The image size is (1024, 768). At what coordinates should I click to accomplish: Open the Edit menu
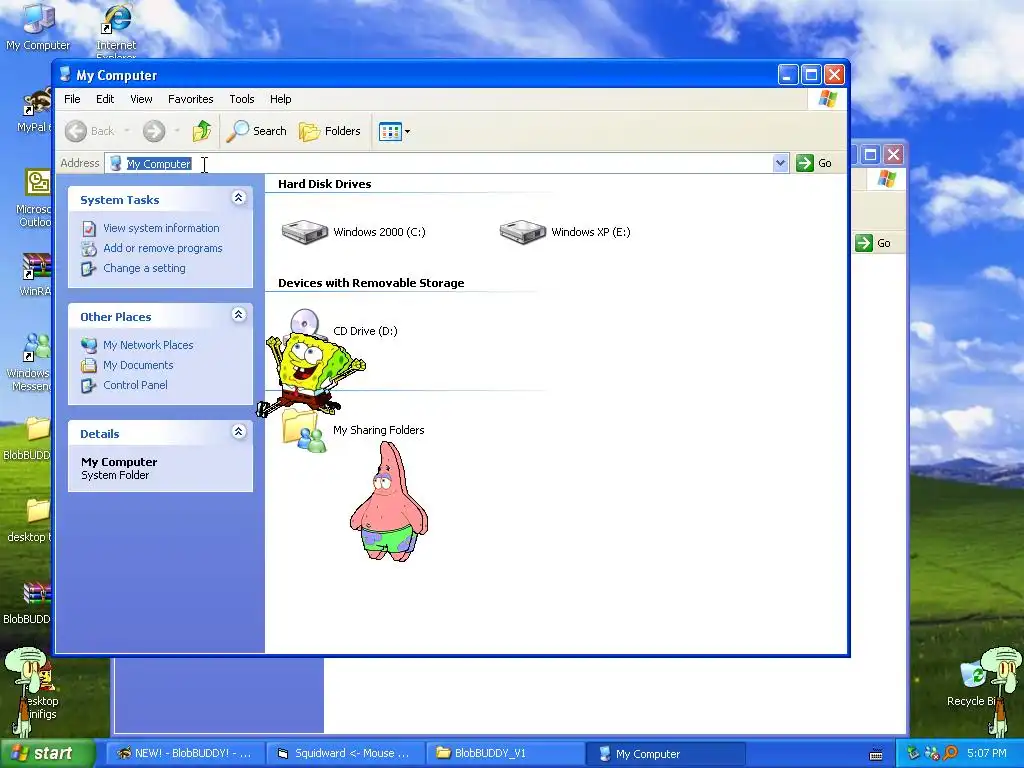[x=105, y=99]
